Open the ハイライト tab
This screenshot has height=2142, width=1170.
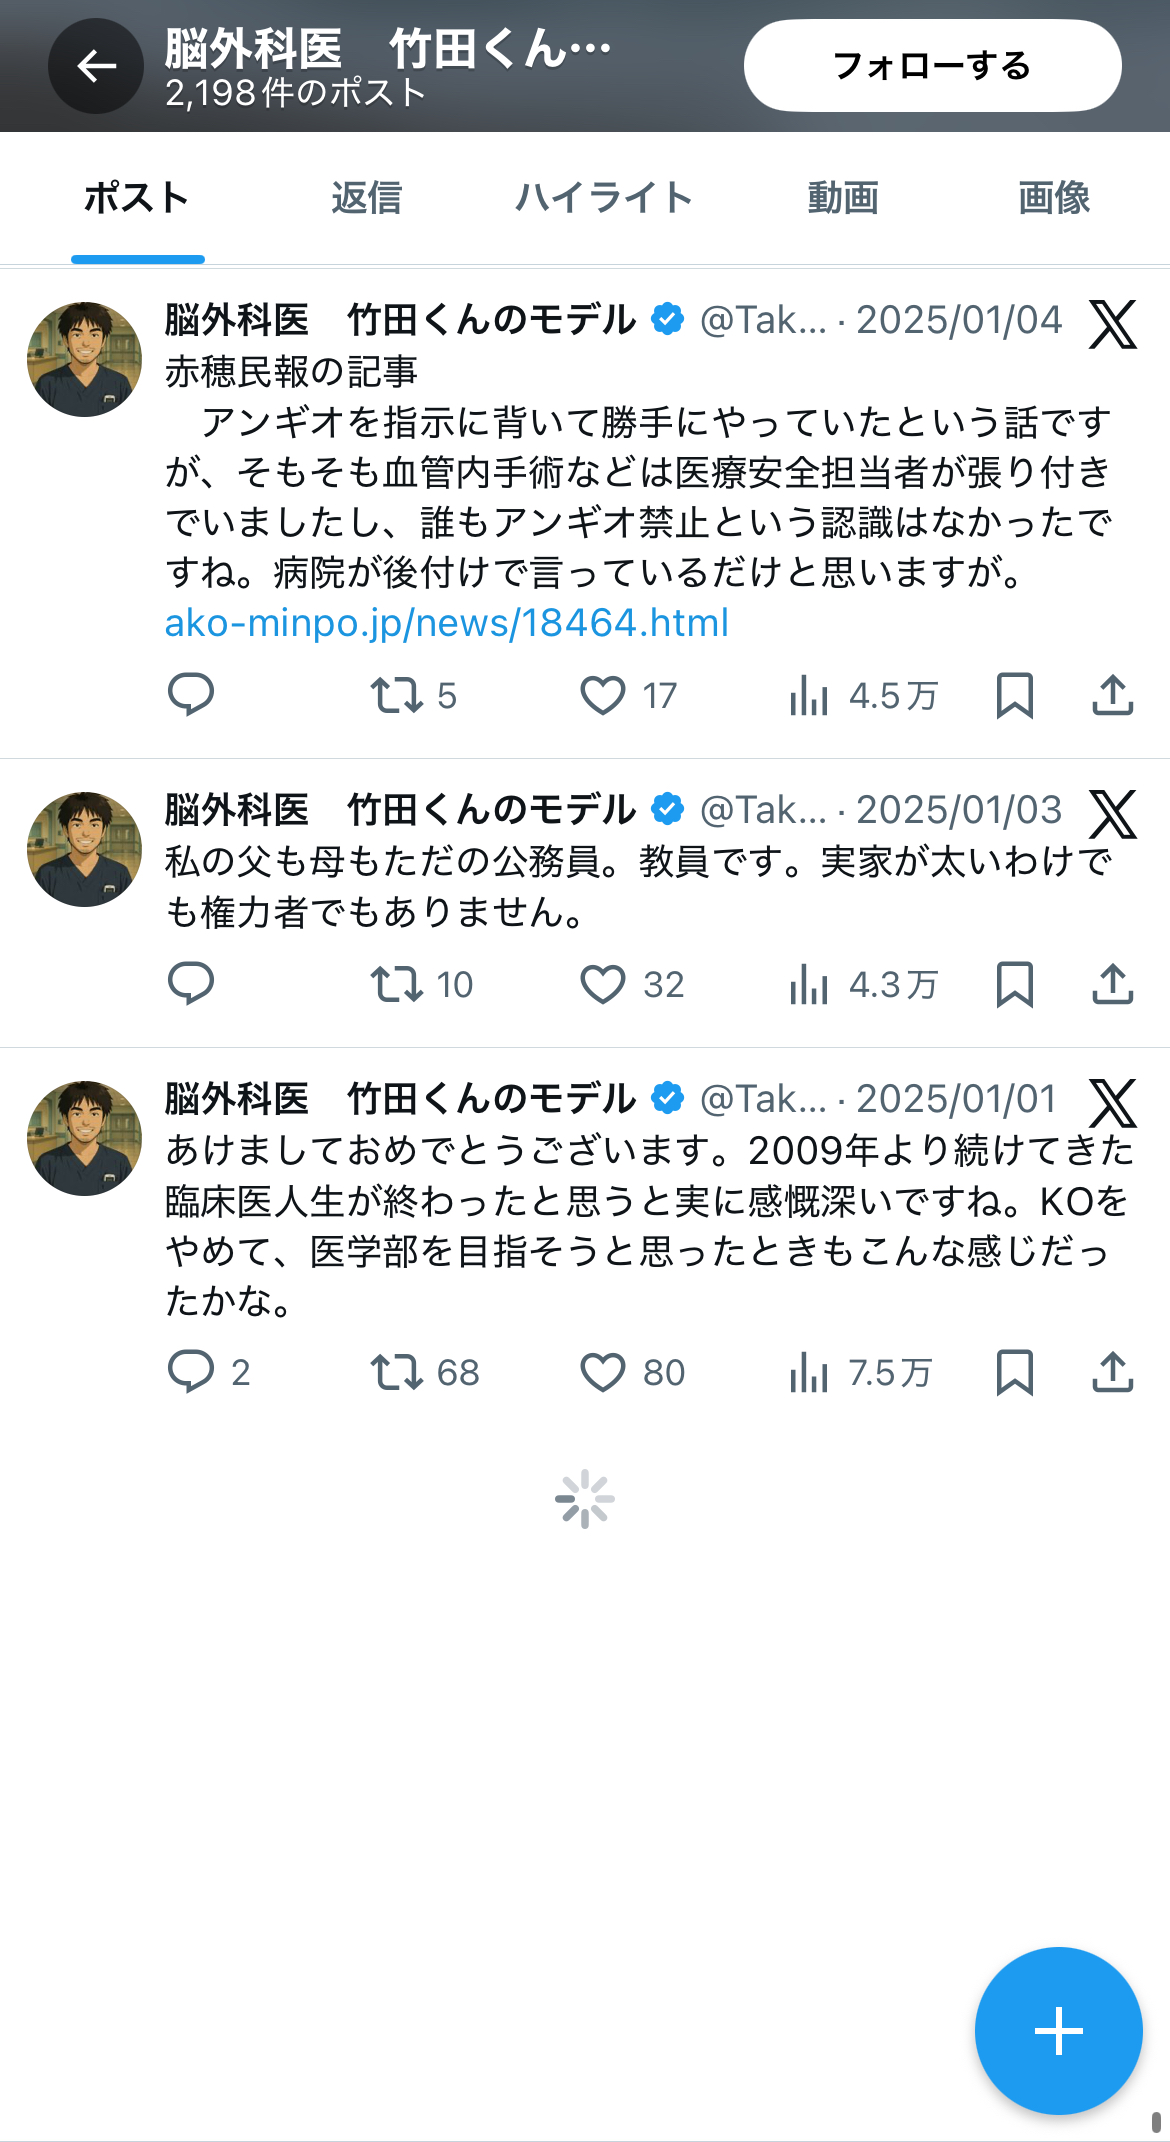pos(604,198)
